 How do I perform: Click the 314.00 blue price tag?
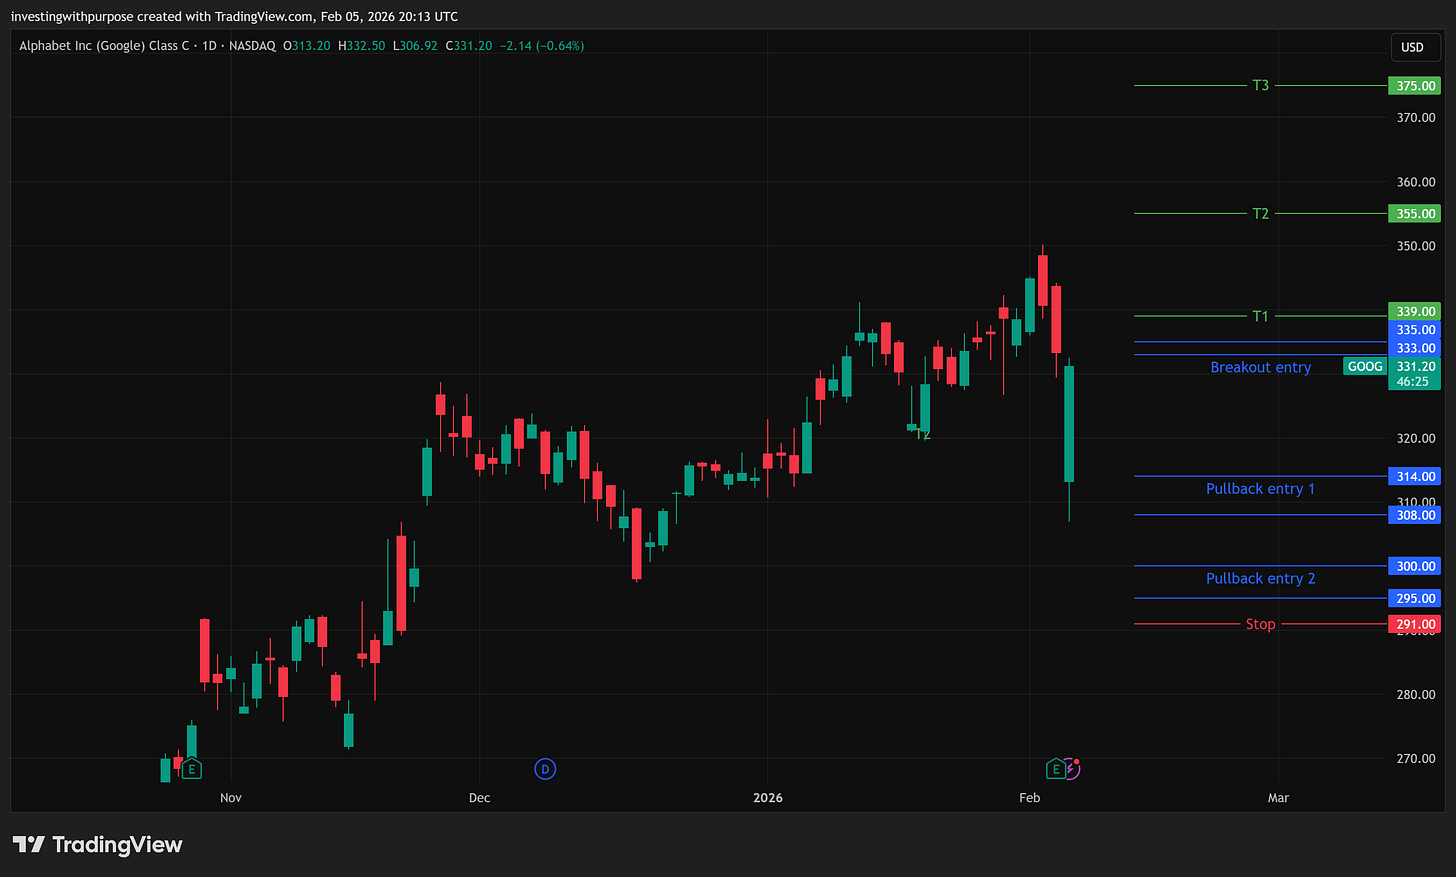coord(1415,477)
